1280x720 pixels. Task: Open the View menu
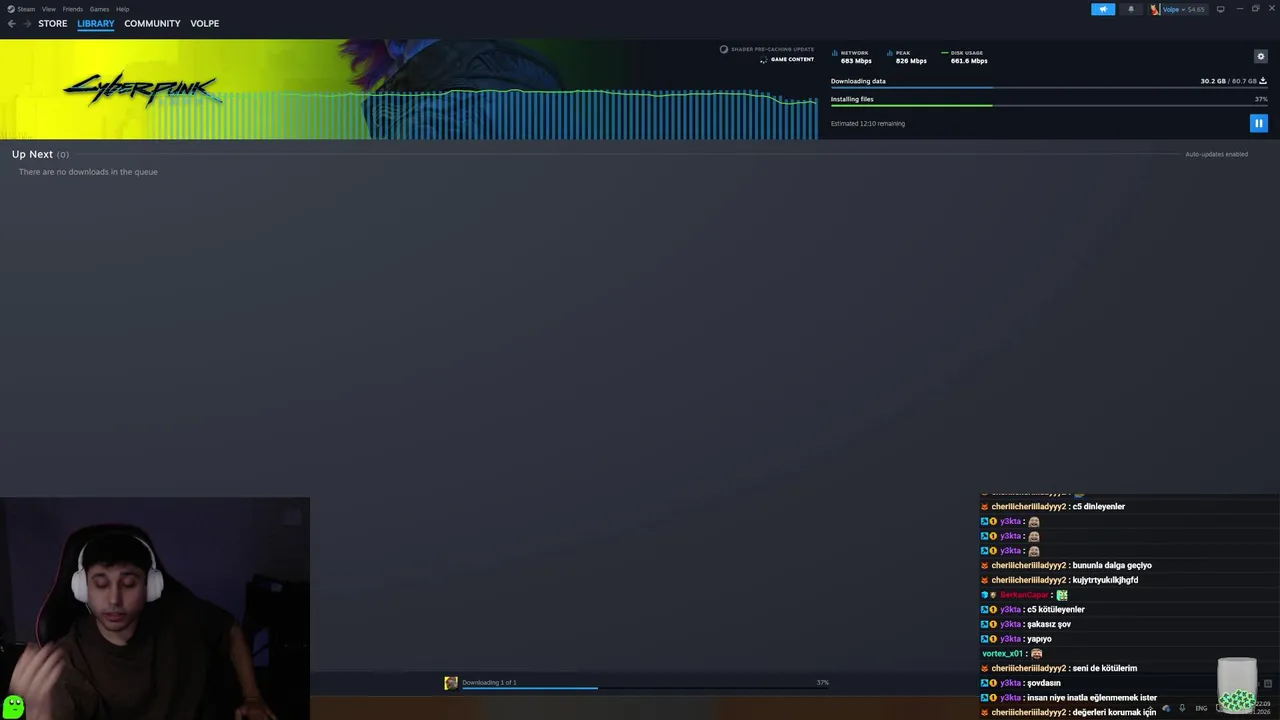point(48,9)
